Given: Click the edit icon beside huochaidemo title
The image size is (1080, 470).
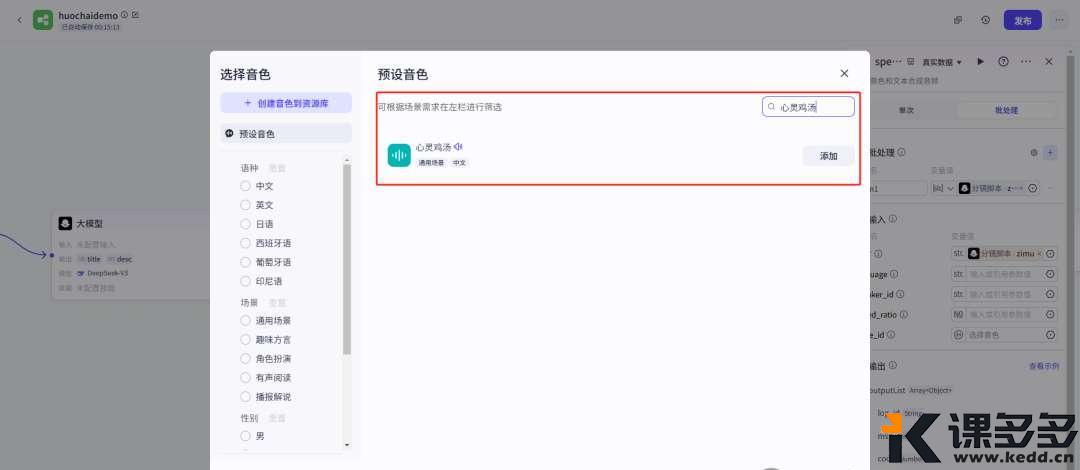Looking at the screenshot, I should (136, 14).
